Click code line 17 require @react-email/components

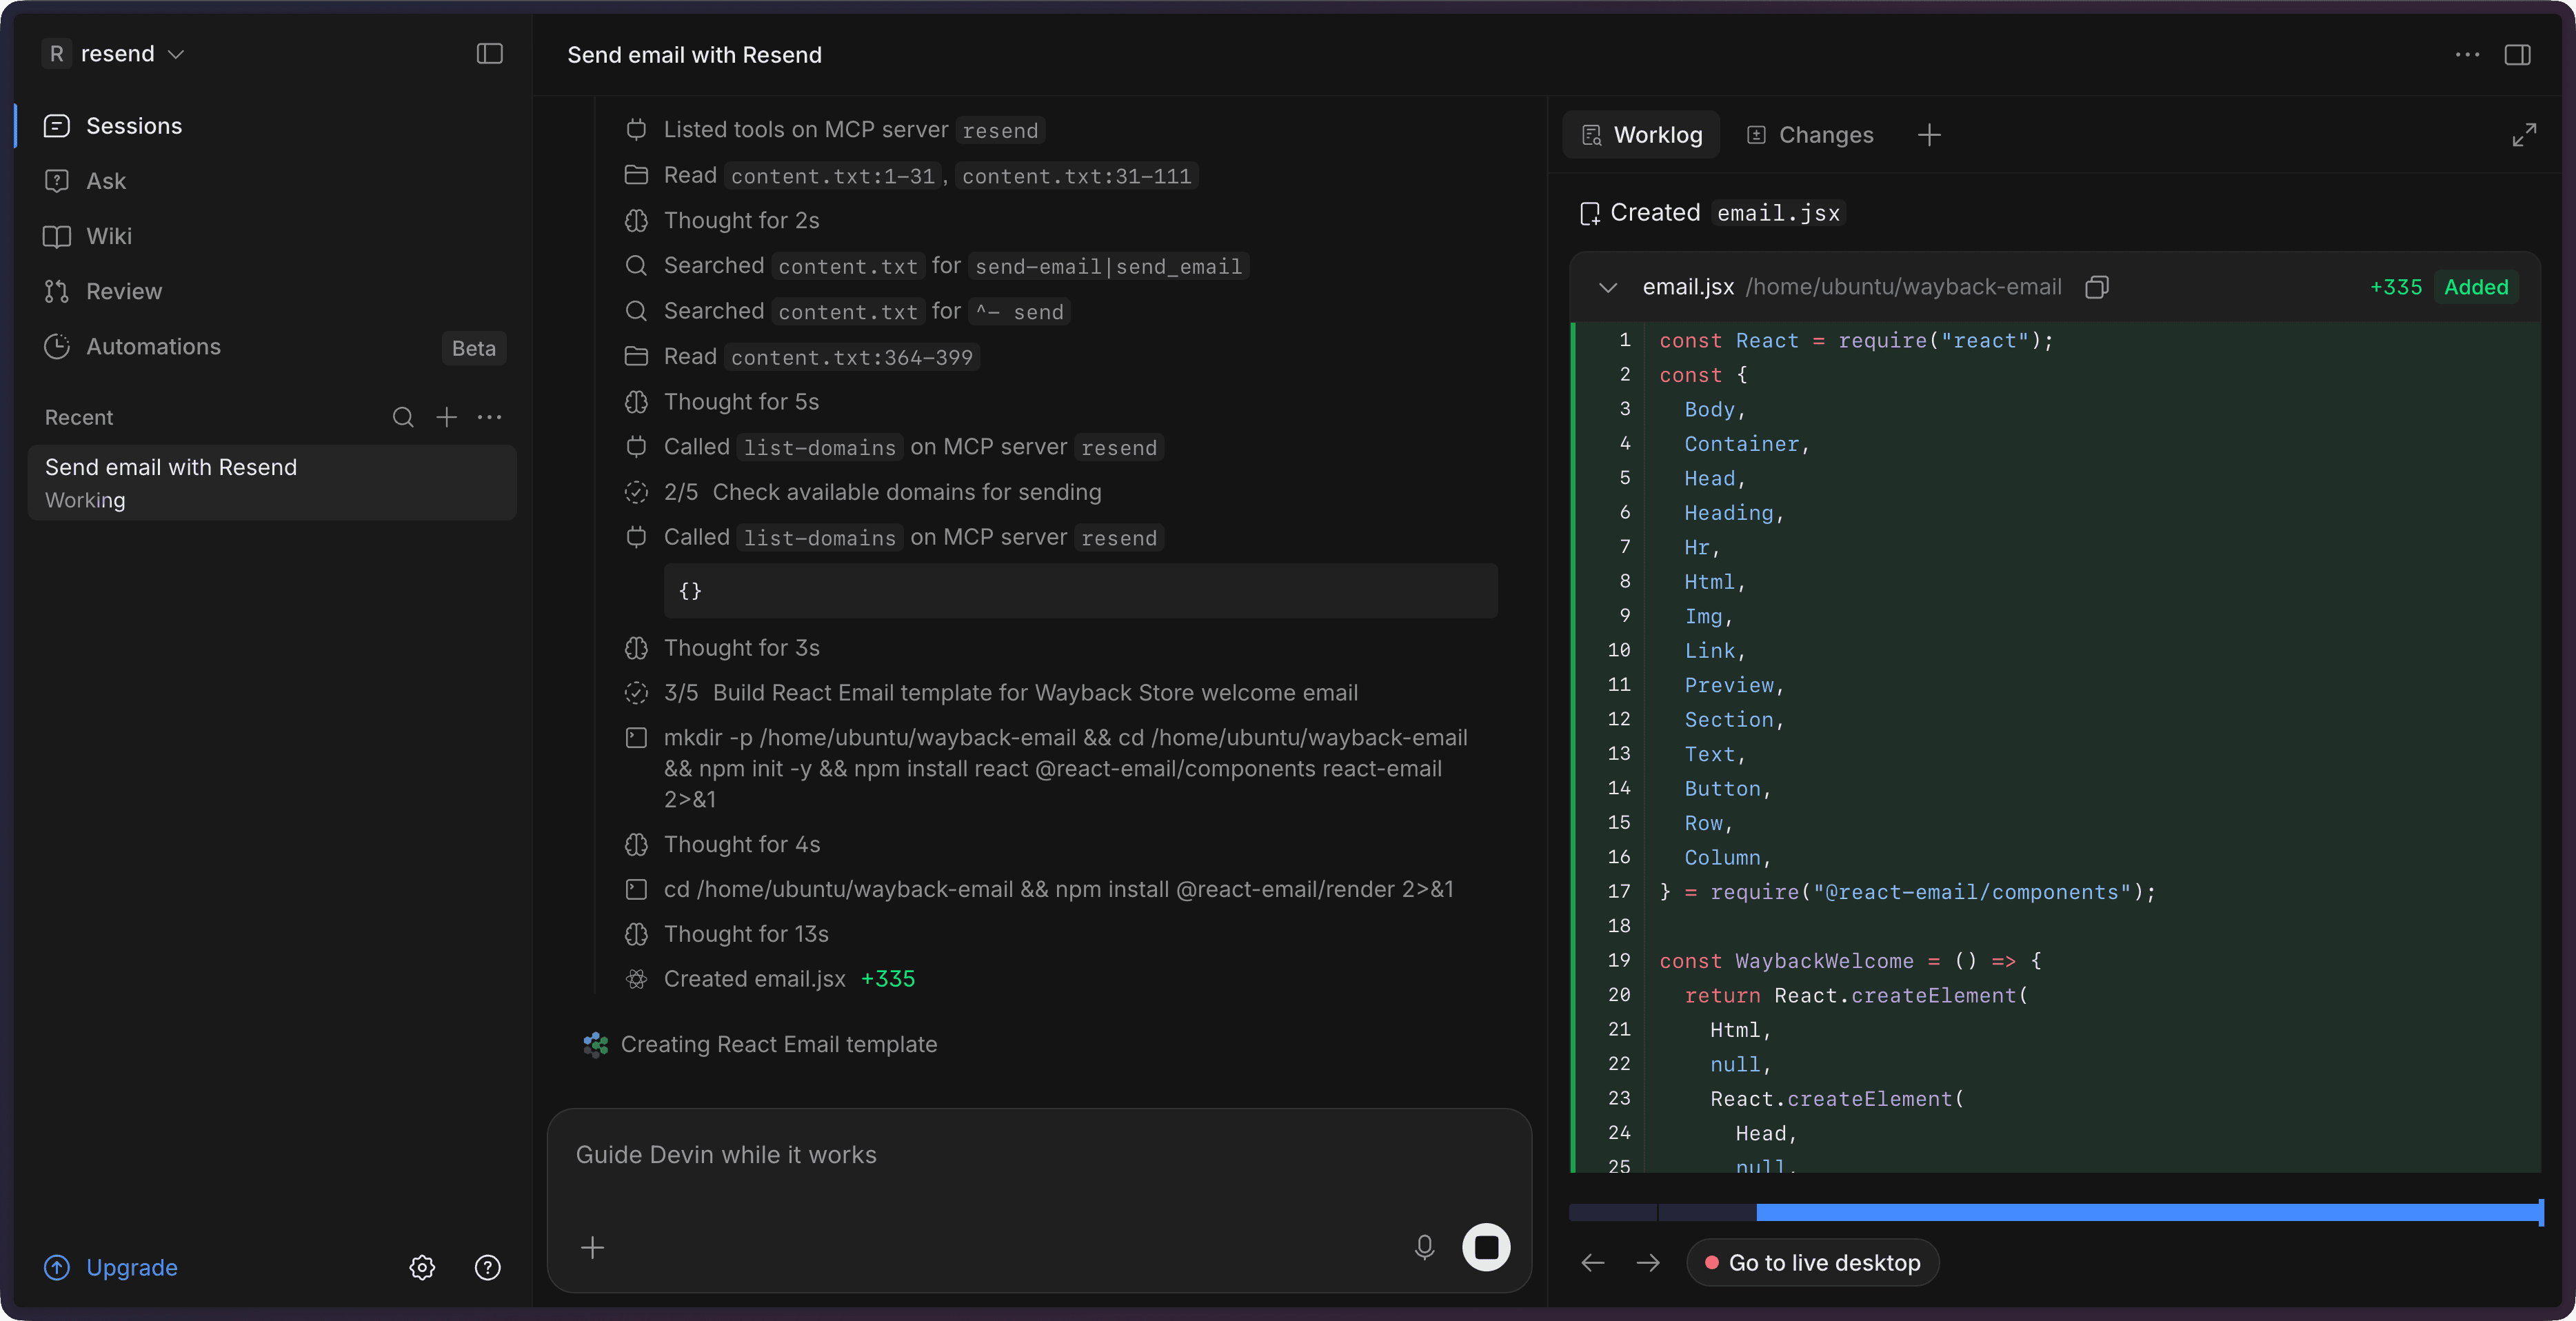point(1907,892)
